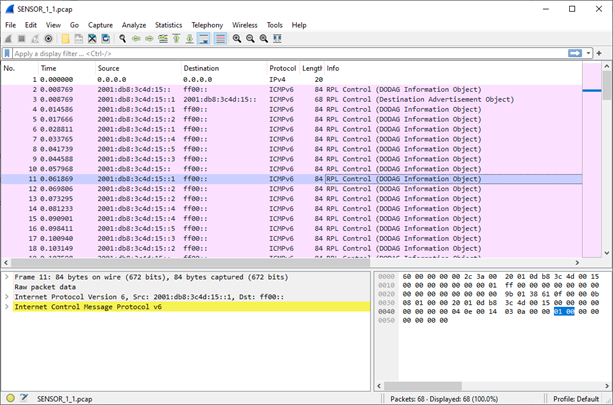
Task: Sort packets by the Protocol column header
Action: coord(282,68)
